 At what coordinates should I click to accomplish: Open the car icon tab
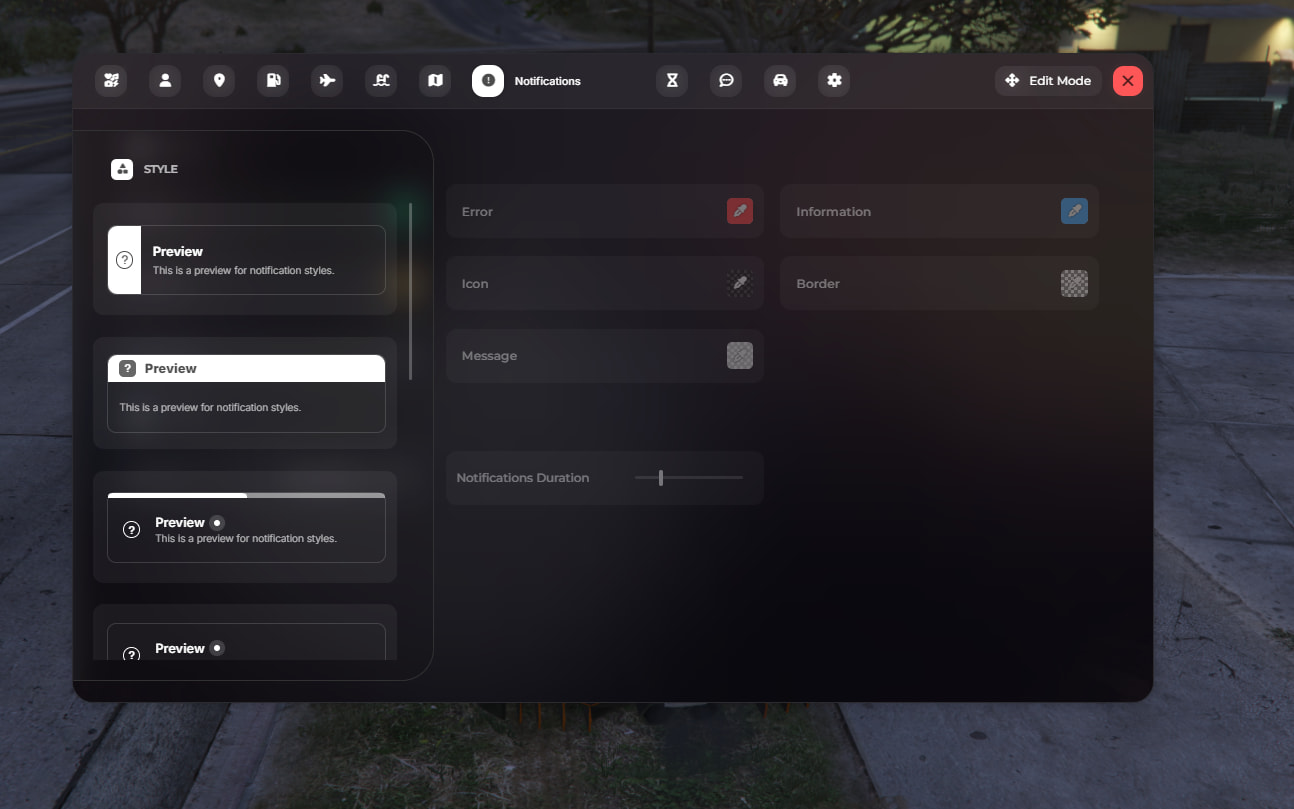point(780,81)
